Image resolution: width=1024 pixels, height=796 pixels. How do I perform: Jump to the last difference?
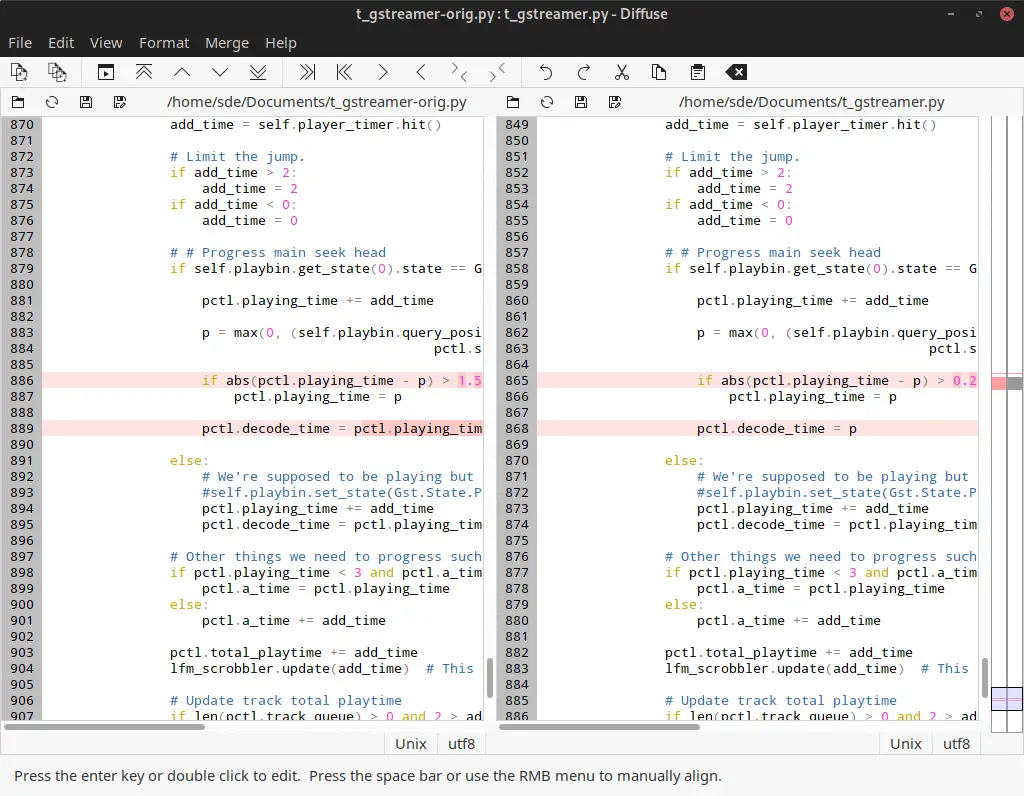click(258, 72)
